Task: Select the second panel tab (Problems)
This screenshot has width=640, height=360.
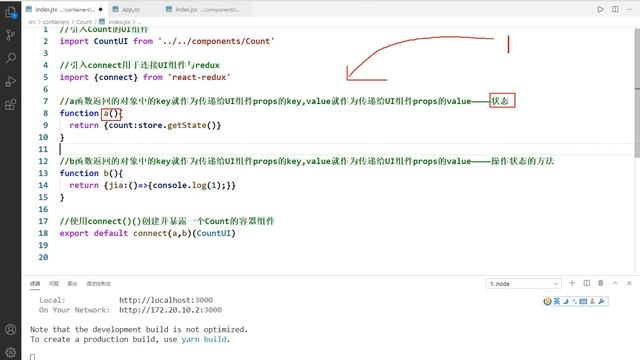Action: [53, 283]
